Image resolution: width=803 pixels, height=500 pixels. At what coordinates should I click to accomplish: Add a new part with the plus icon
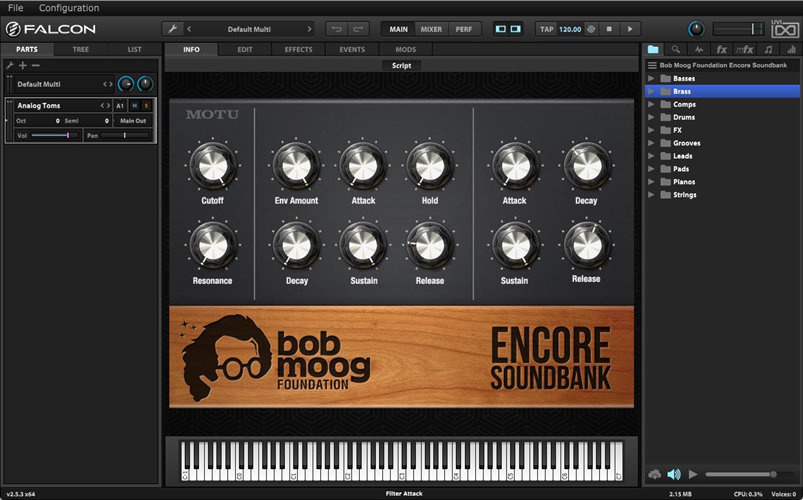(x=23, y=65)
